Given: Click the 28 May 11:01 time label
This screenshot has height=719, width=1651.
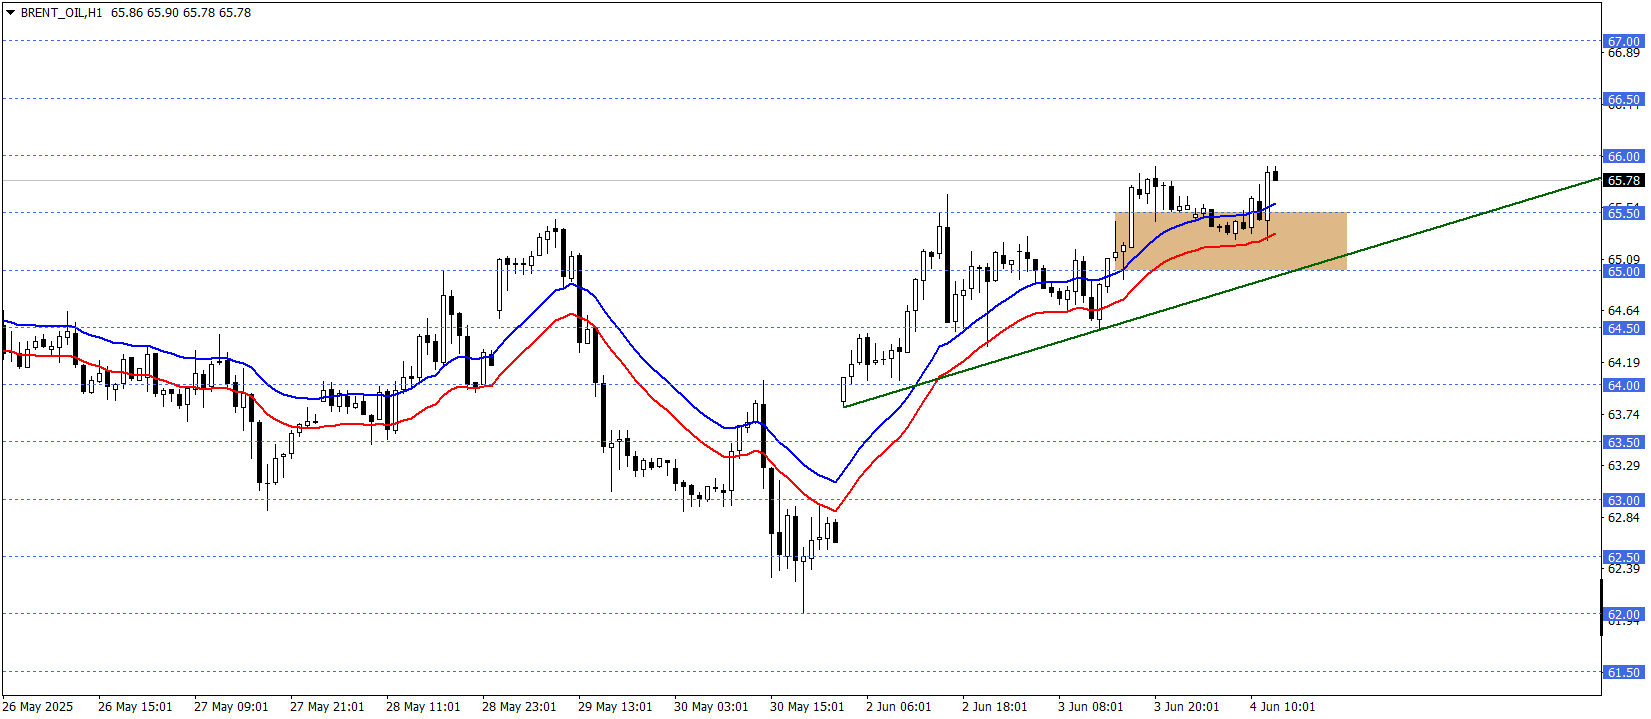Looking at the screenshot, I should click(x=423, y=706).
